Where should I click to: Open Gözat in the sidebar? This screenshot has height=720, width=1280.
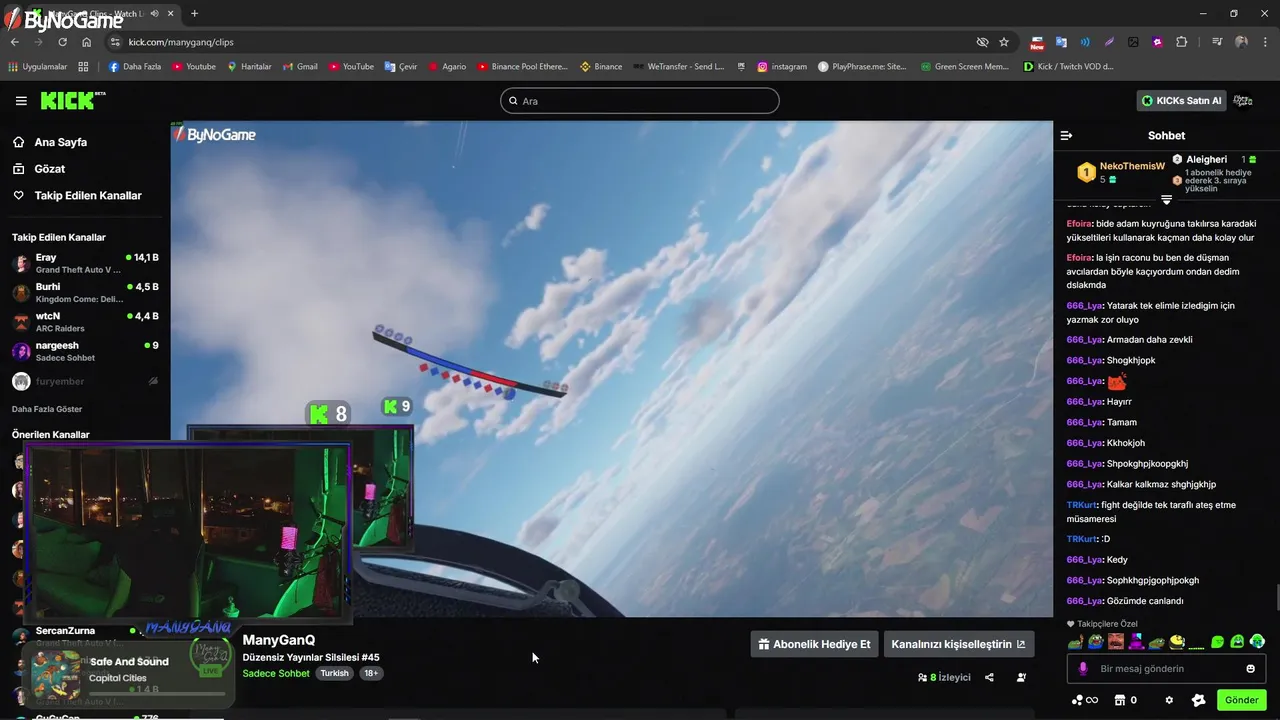pyautogui.click(x=49, y=169)
